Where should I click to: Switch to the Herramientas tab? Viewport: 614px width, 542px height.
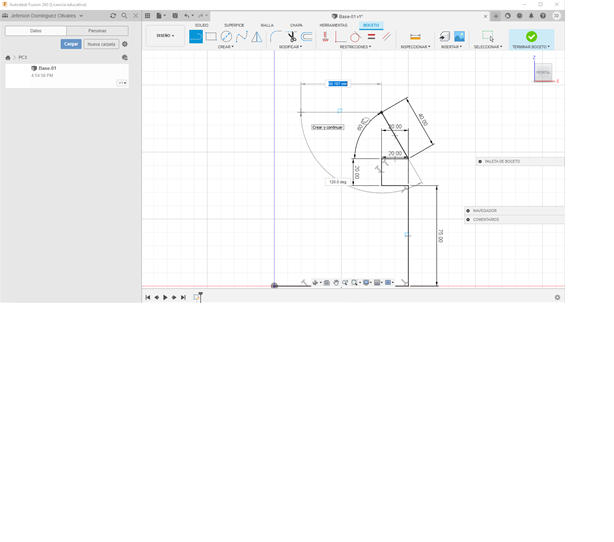click(x=333, y=25)
